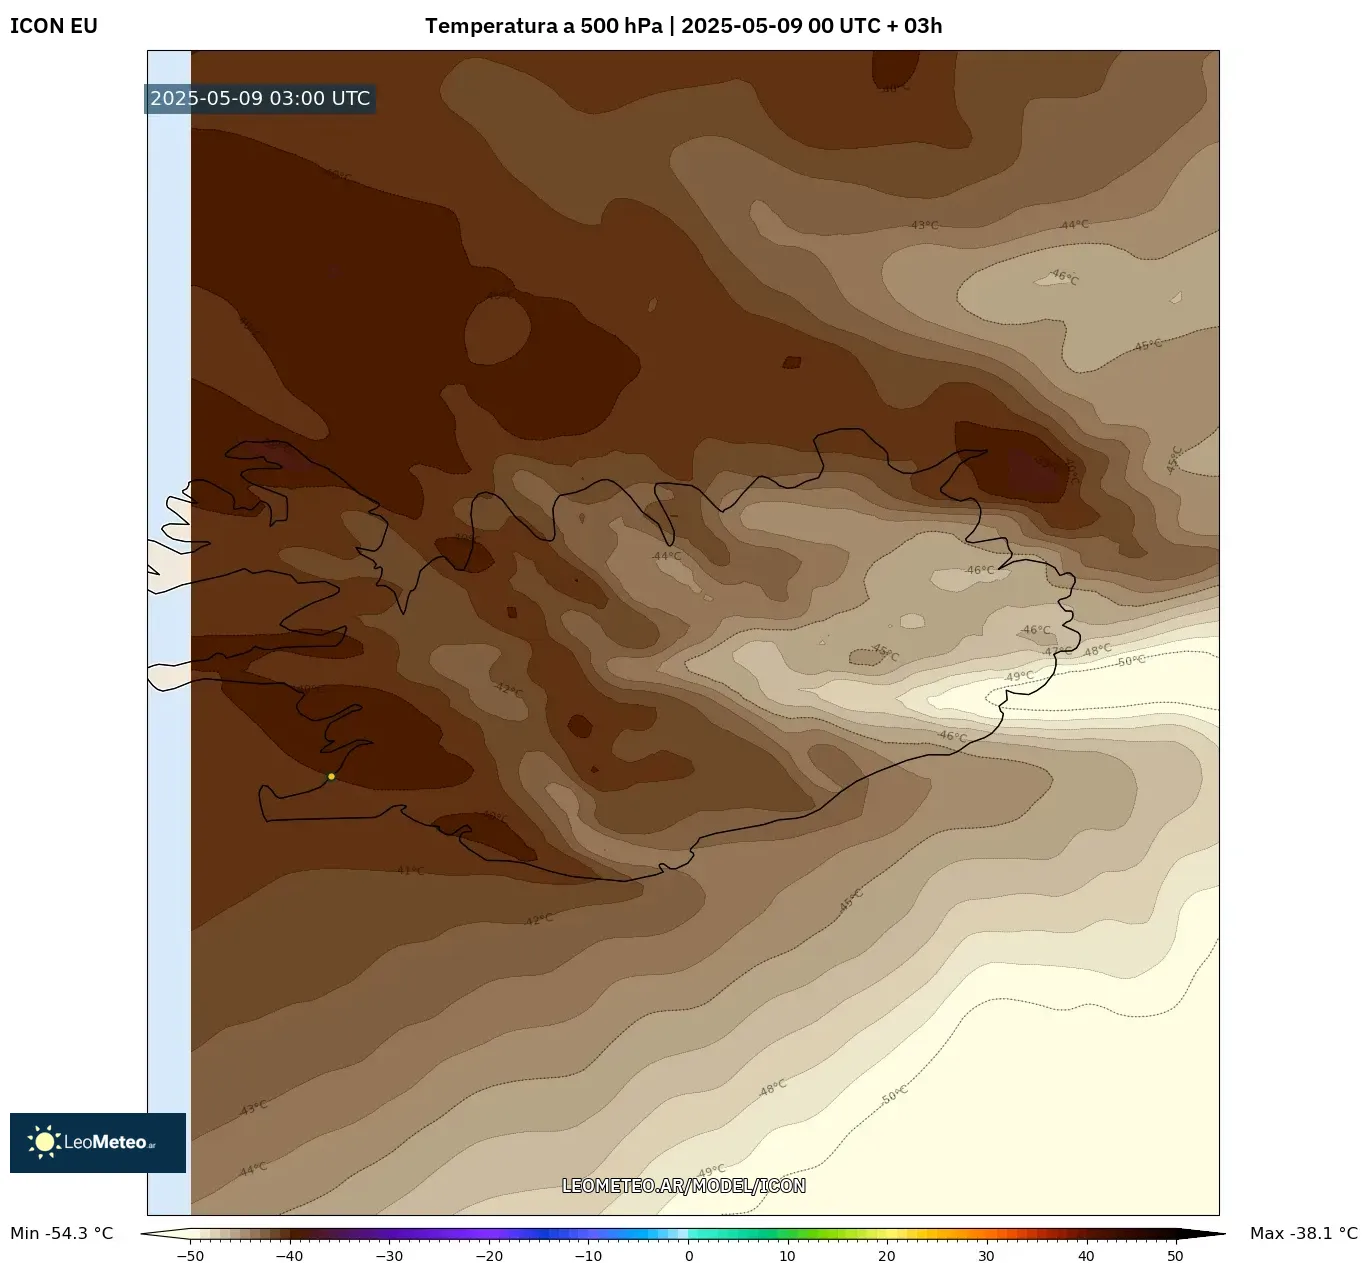
Task: Click the 40 tick label on the colorbar
Action: click(1086, 1256)
